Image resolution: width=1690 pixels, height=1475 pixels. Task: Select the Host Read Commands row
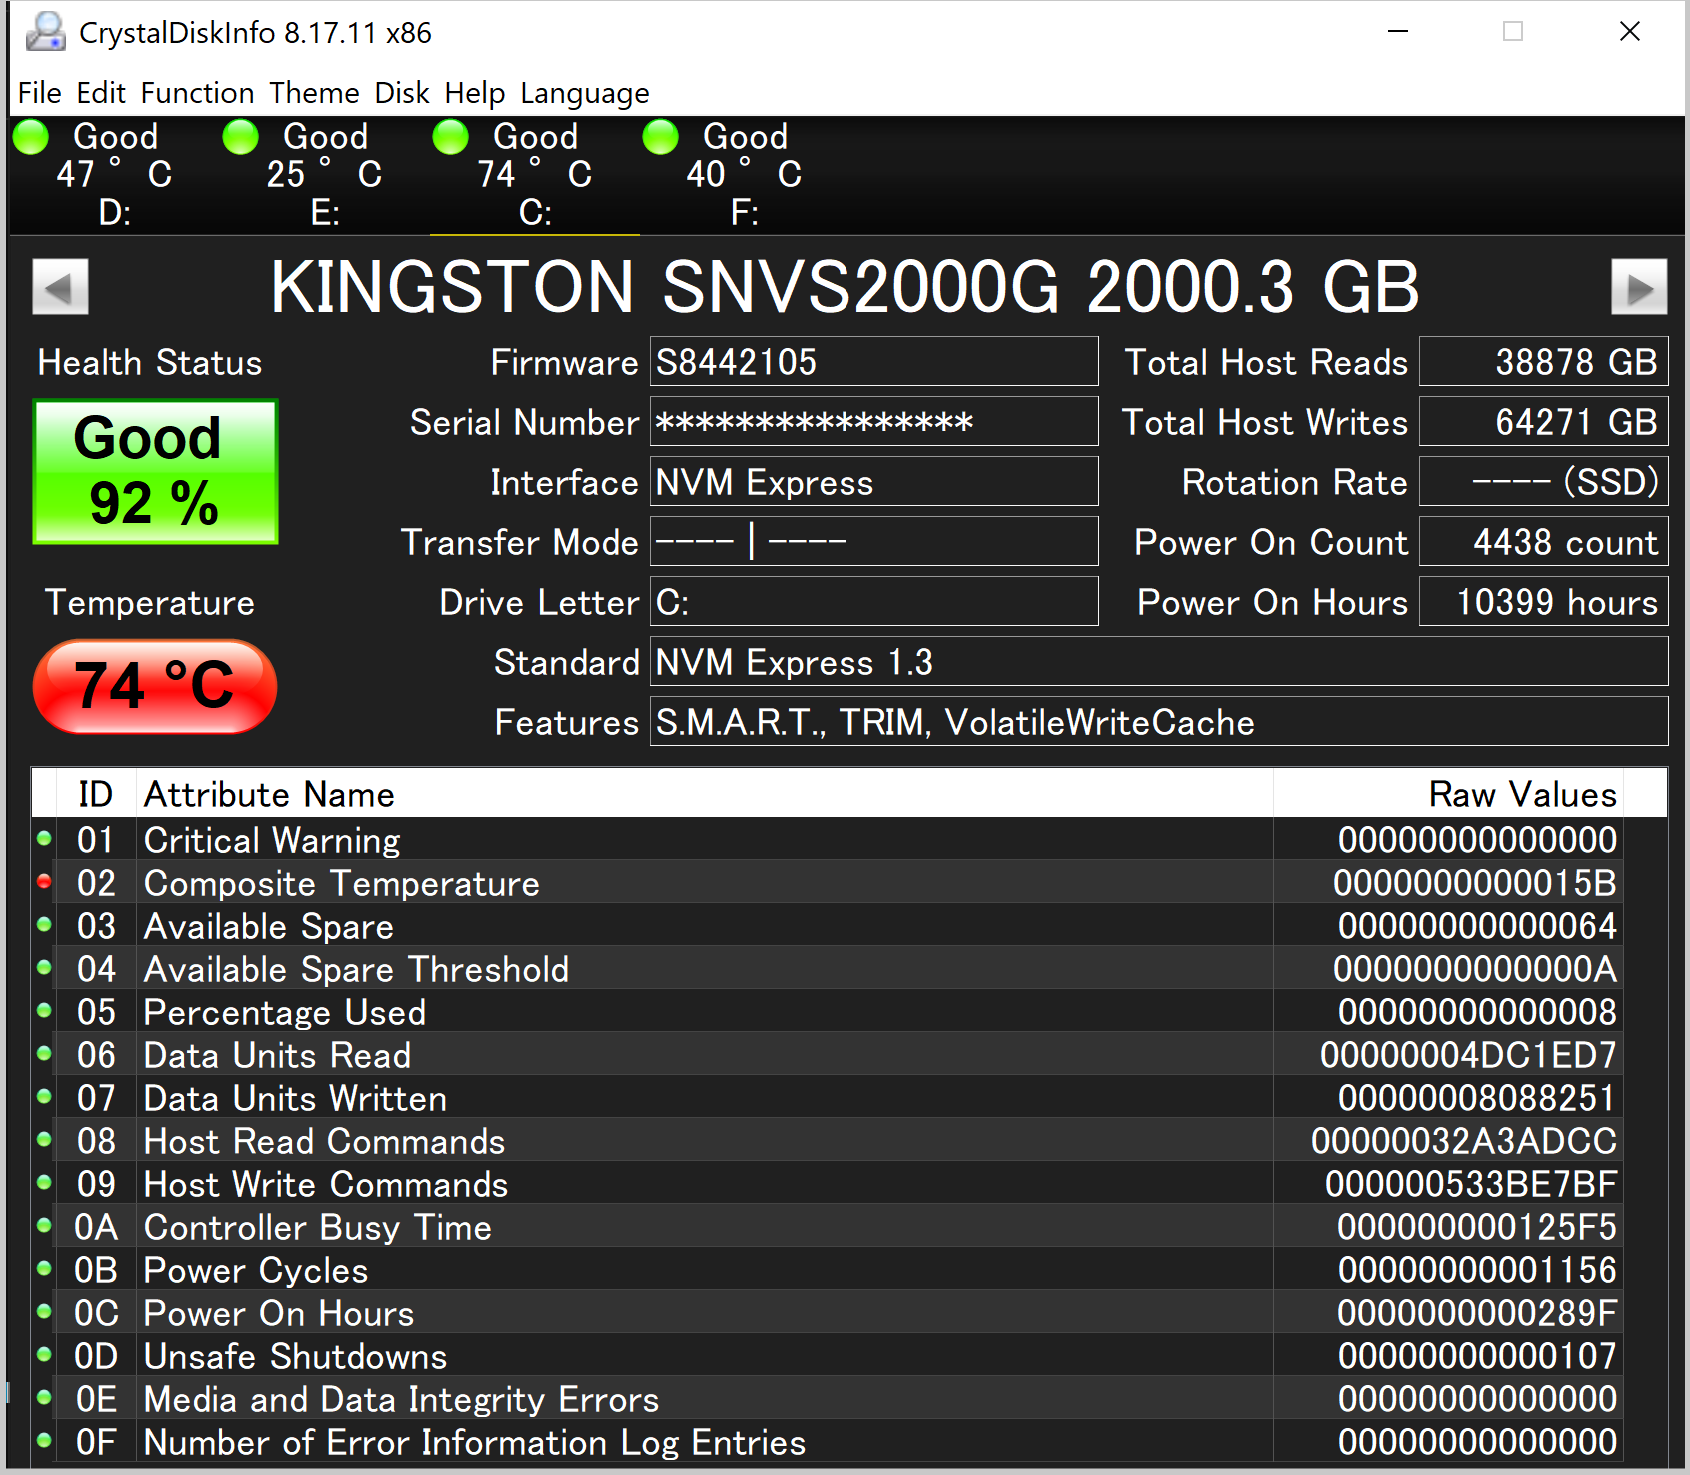828,1141
